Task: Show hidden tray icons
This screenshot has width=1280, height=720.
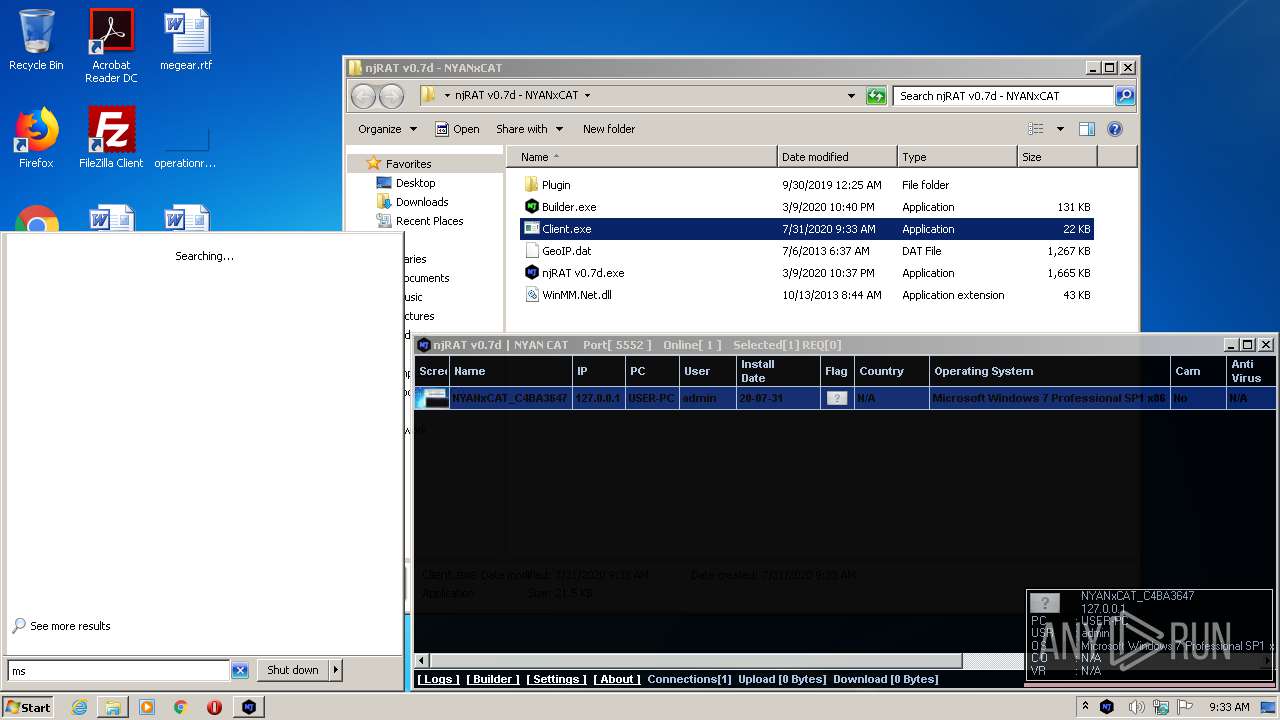Action: point(1086,707)
